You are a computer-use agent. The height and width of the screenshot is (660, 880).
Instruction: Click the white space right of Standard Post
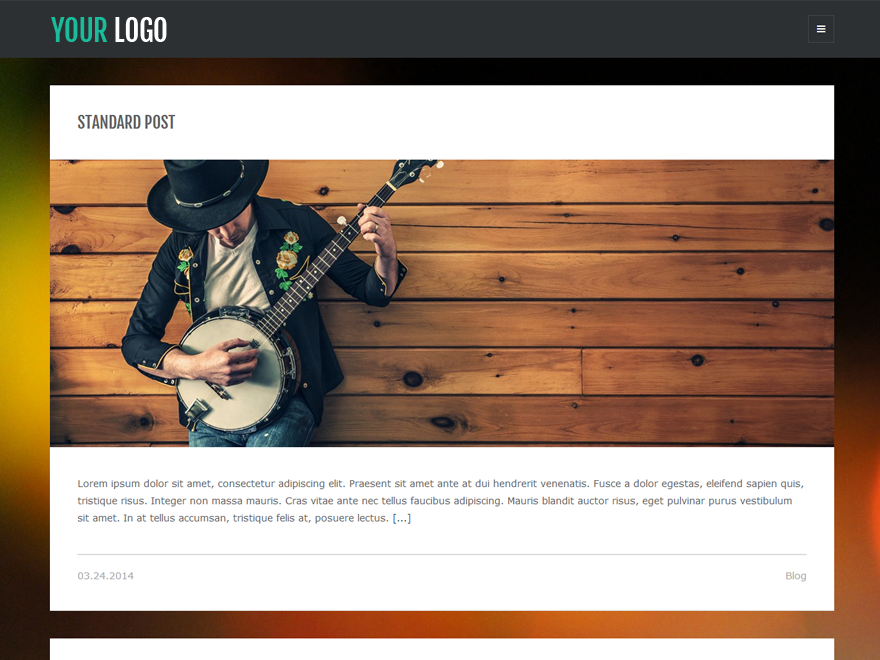pyautogui.click(x=505, y=122)
